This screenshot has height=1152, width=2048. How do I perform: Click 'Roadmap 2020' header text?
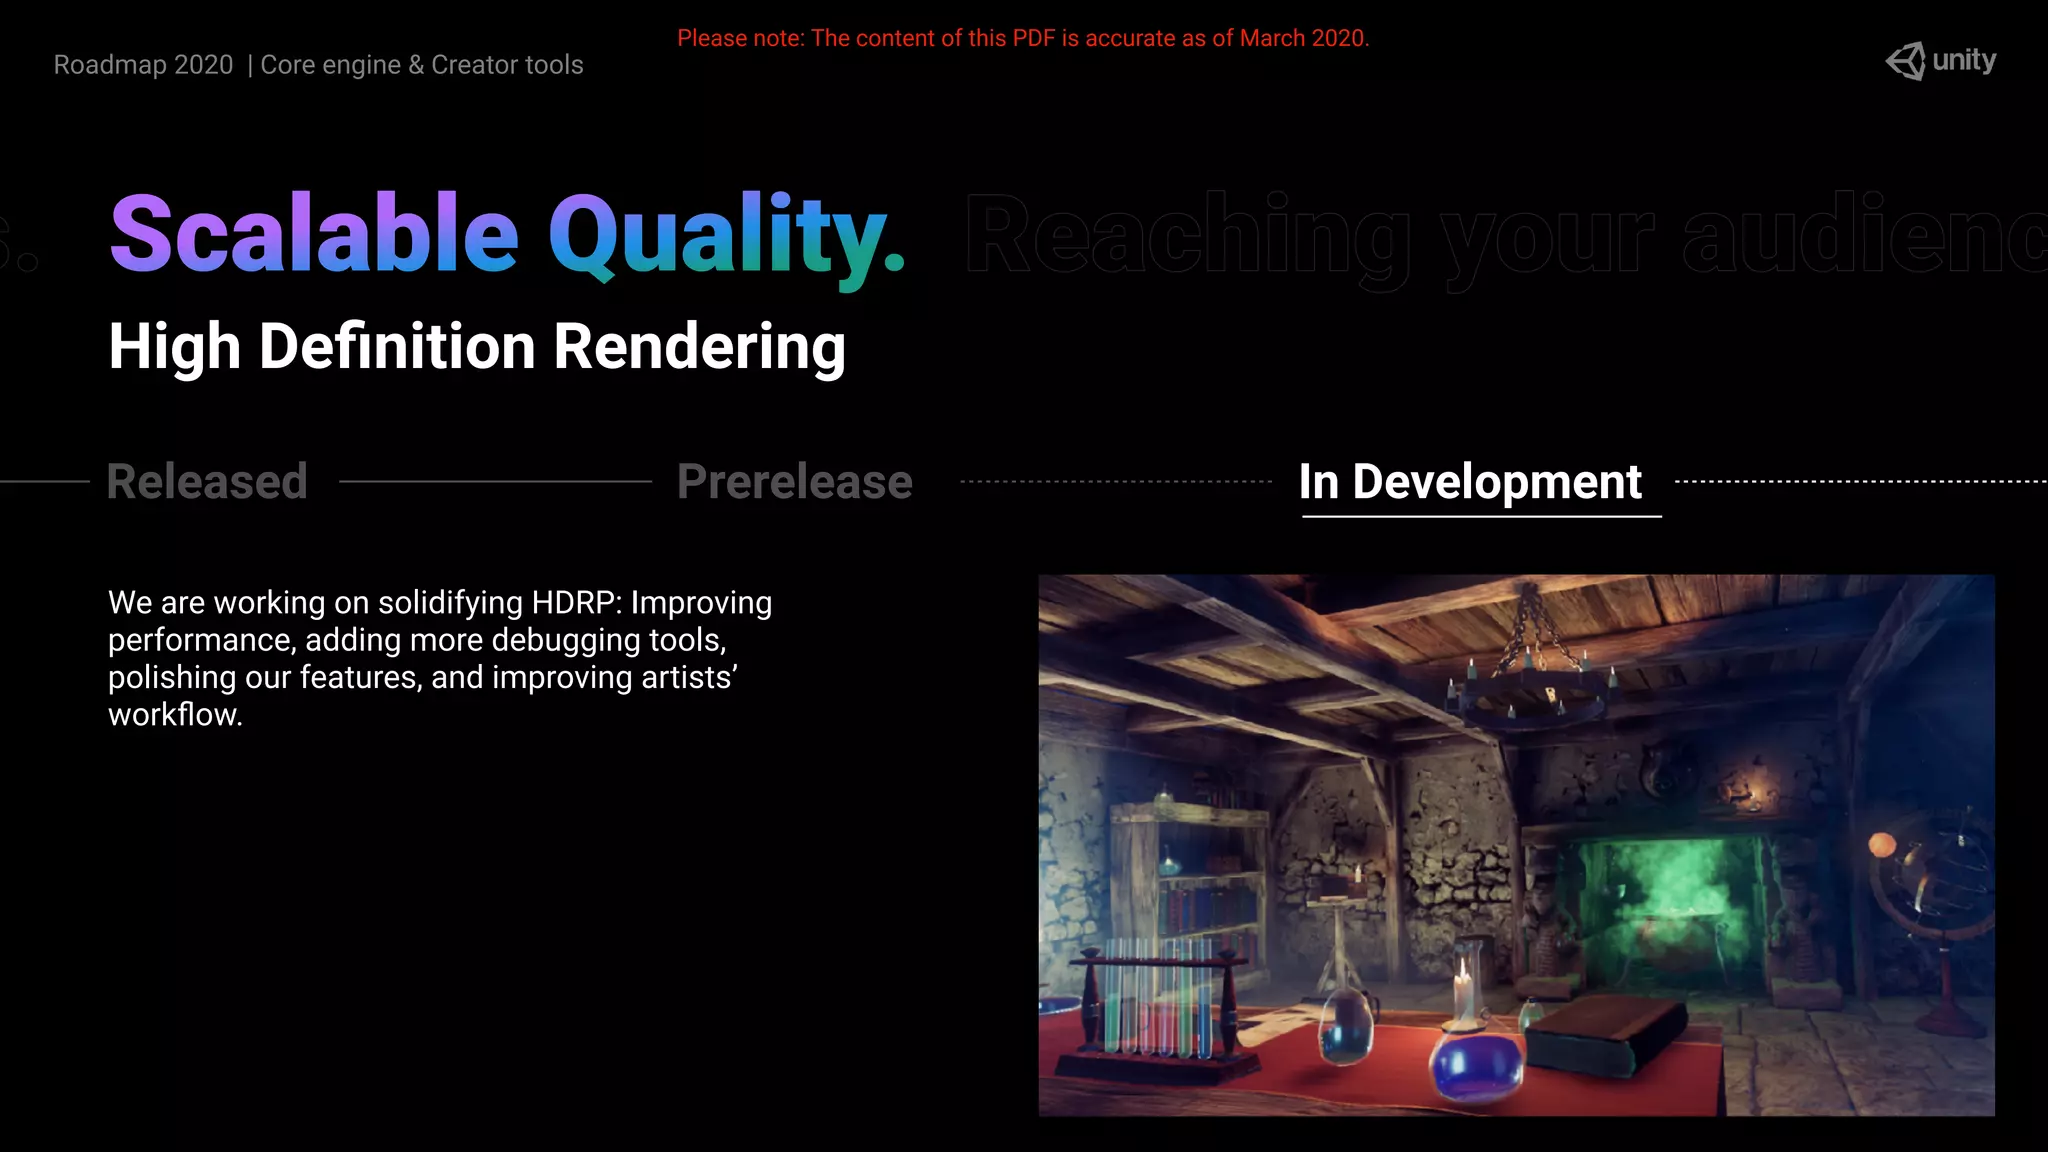[x=143, y=65]
